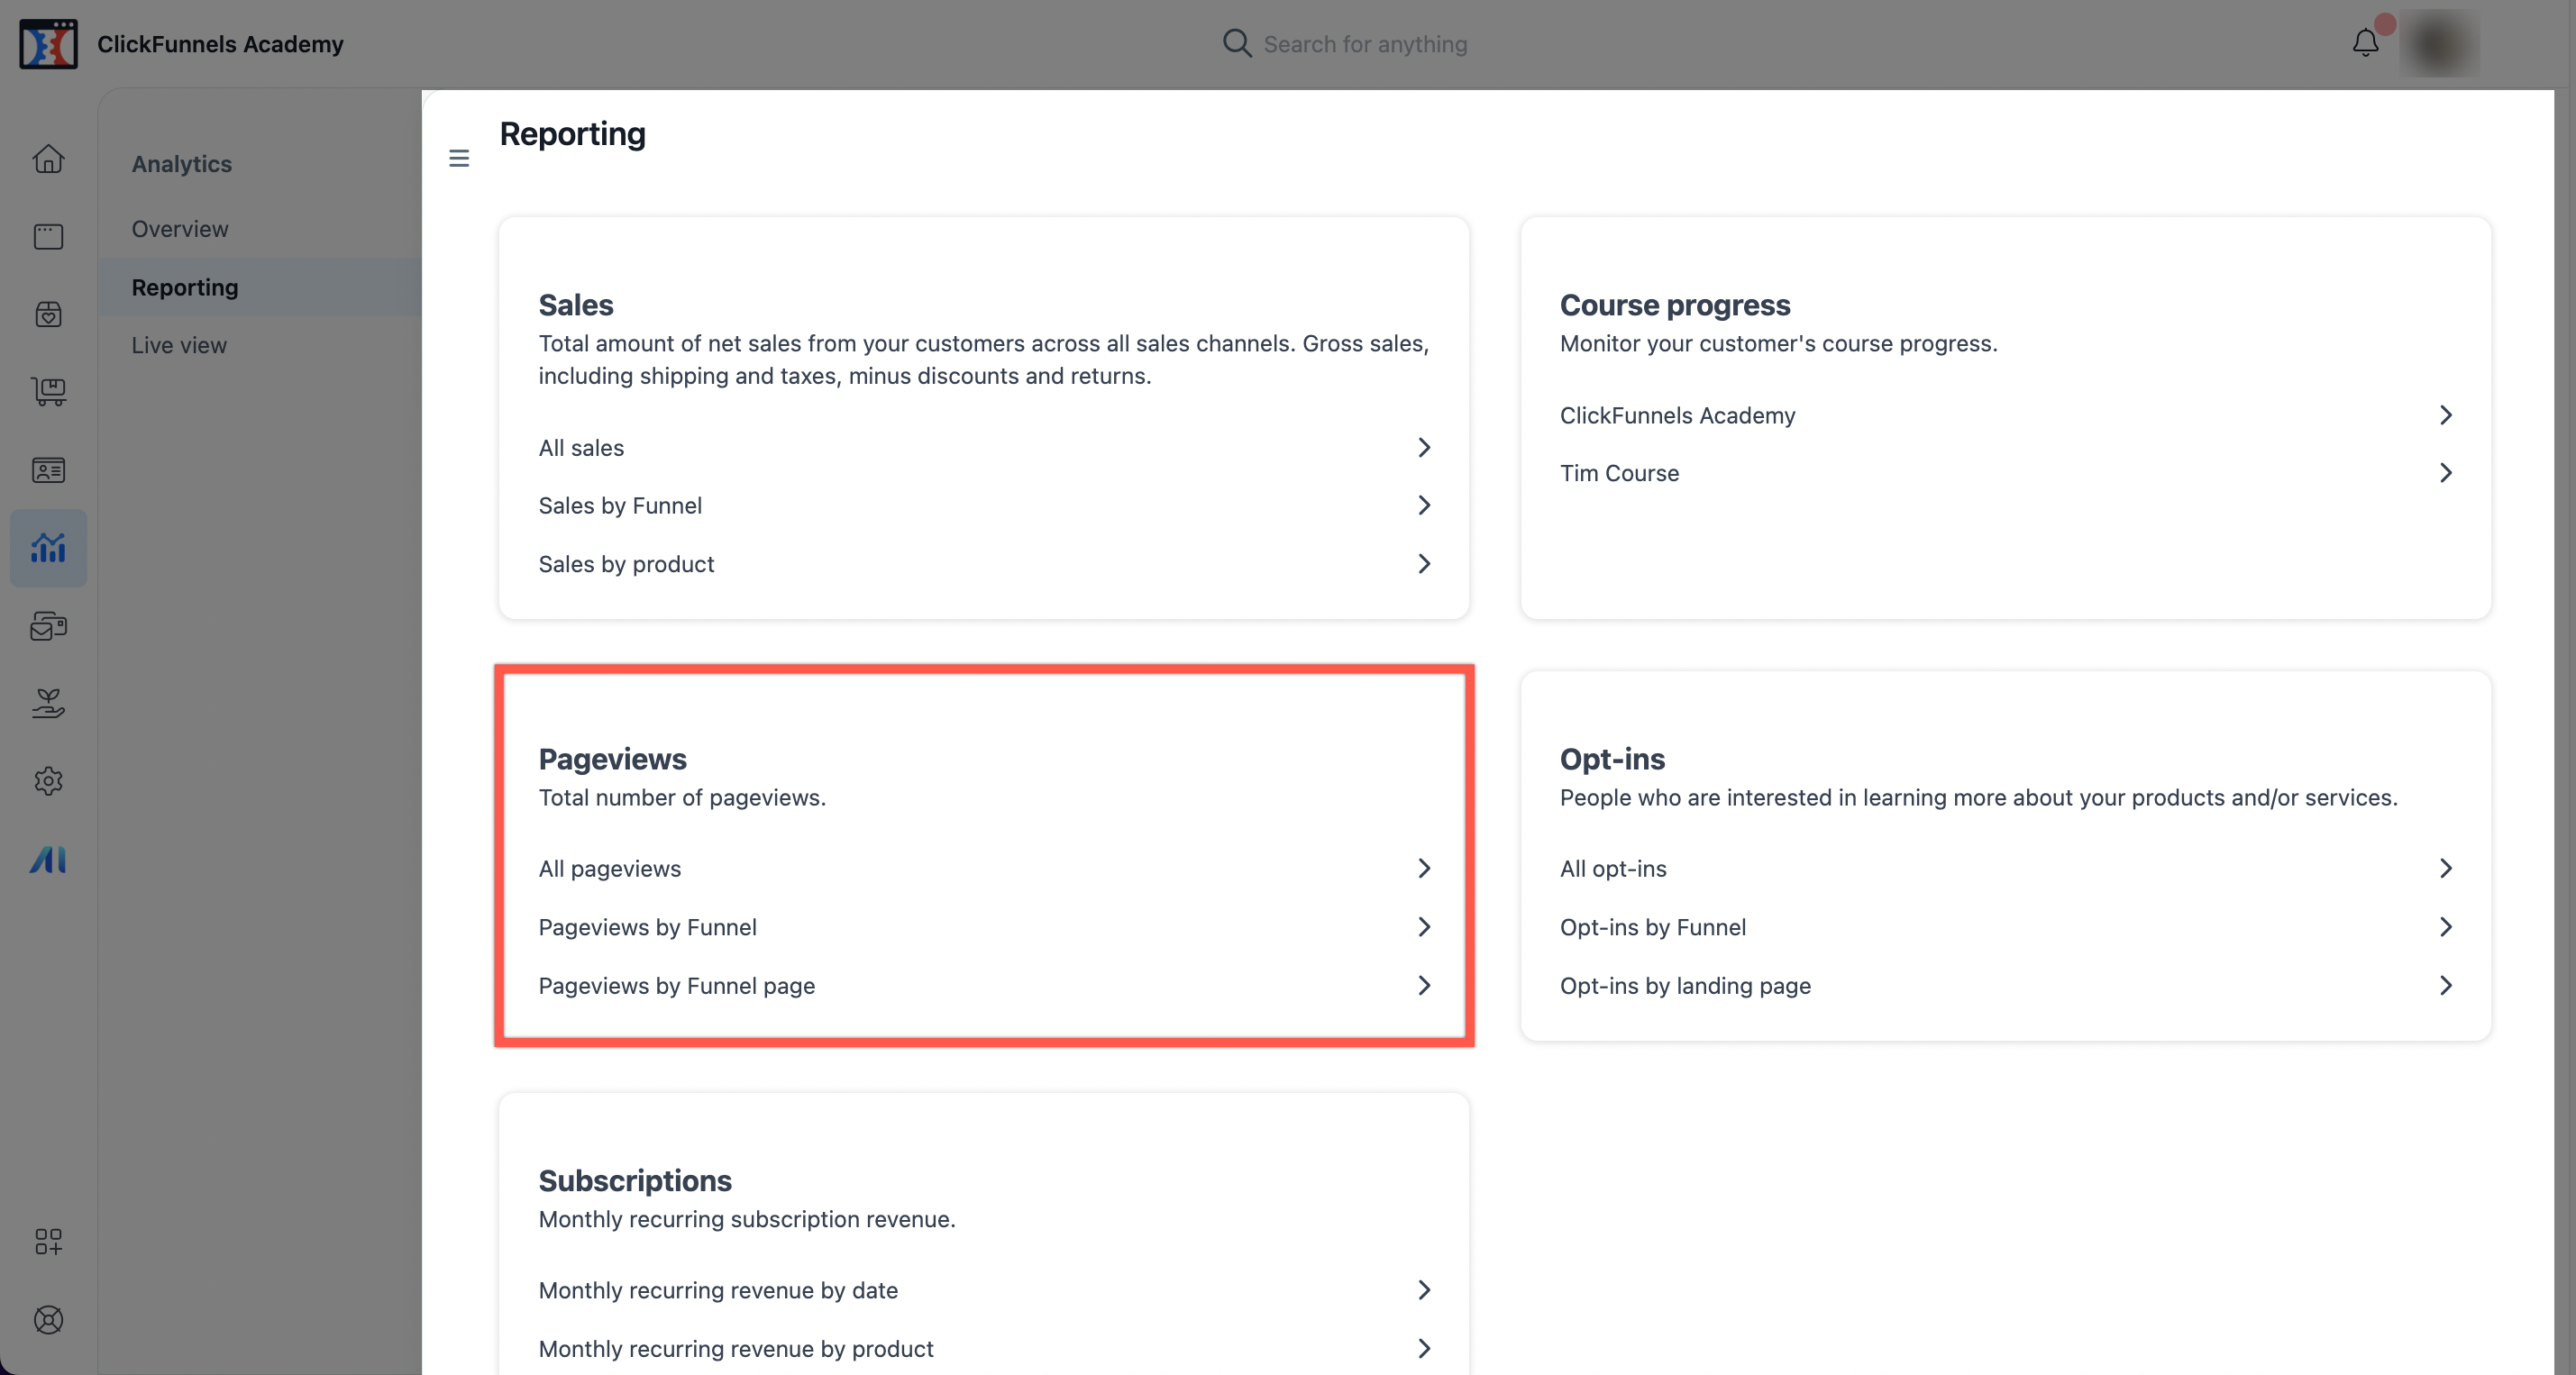Viewport: 2576px width, 1375px height.
Task: Click the AI assistant sidebar icon
Action: tap(48, 861)
